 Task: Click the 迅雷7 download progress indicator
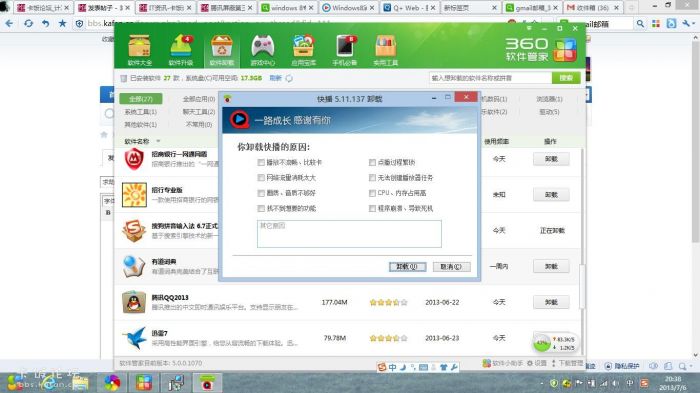pyautogui.click(x=554, y=343)
